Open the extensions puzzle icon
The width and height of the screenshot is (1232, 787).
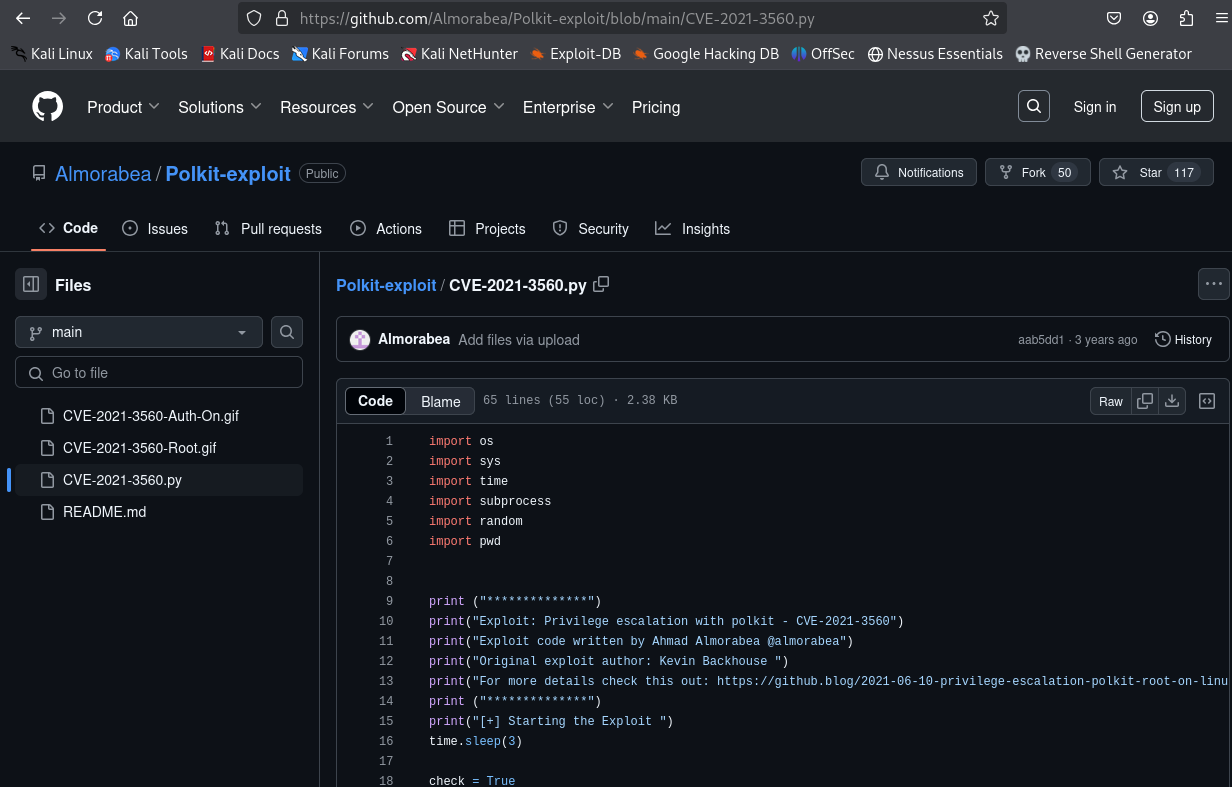pyautogui.click(x=1186, y=18)
